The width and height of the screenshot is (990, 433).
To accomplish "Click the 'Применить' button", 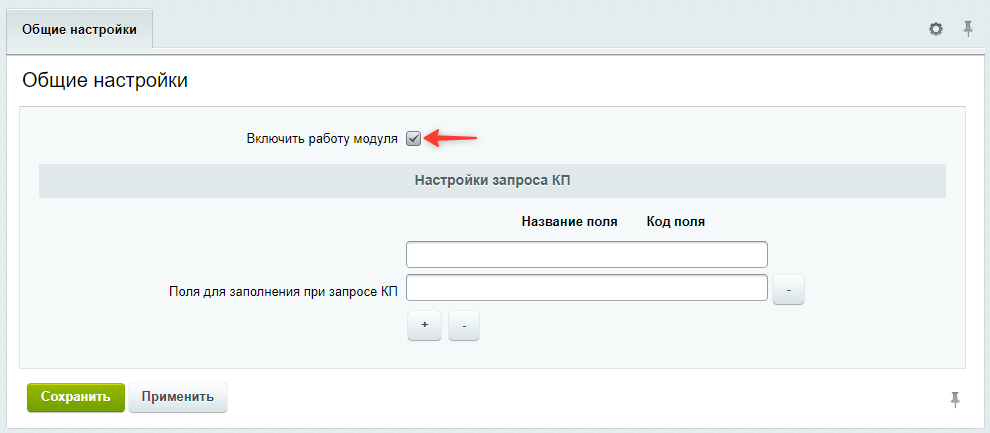I will (x=177, y=397).
